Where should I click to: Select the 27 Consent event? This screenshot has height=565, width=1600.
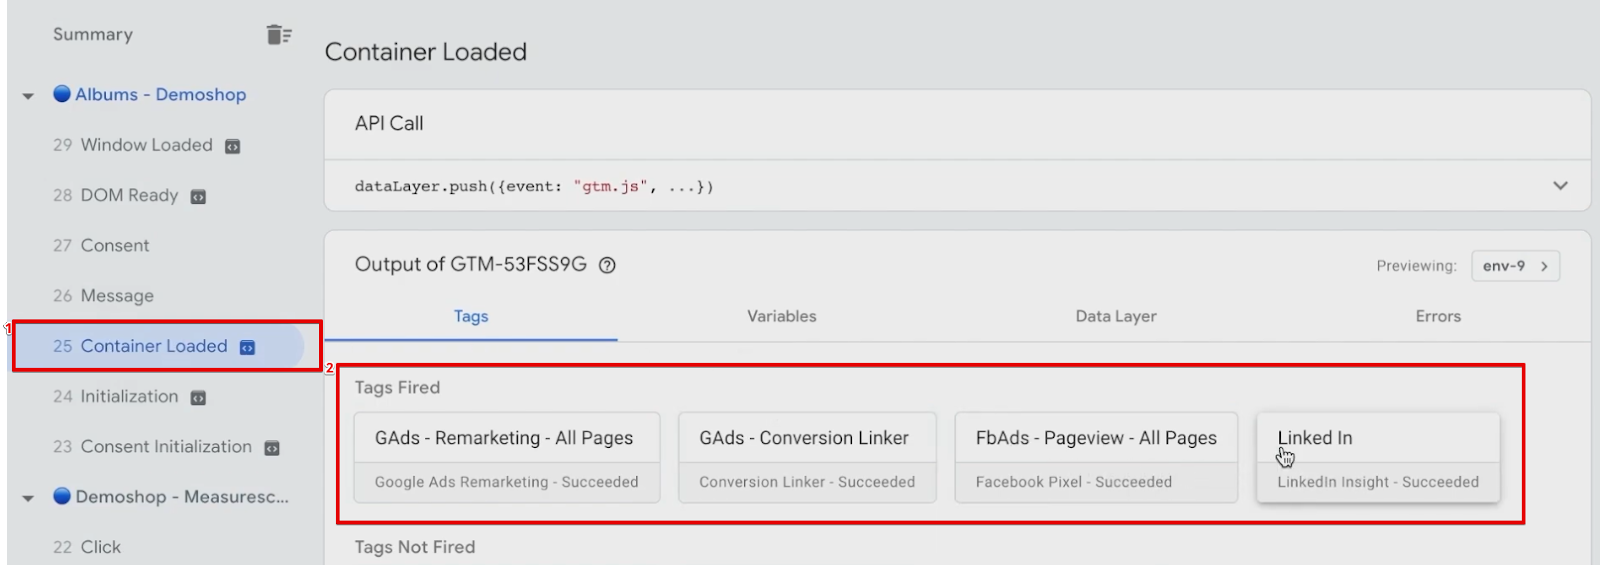coord(101,245)
